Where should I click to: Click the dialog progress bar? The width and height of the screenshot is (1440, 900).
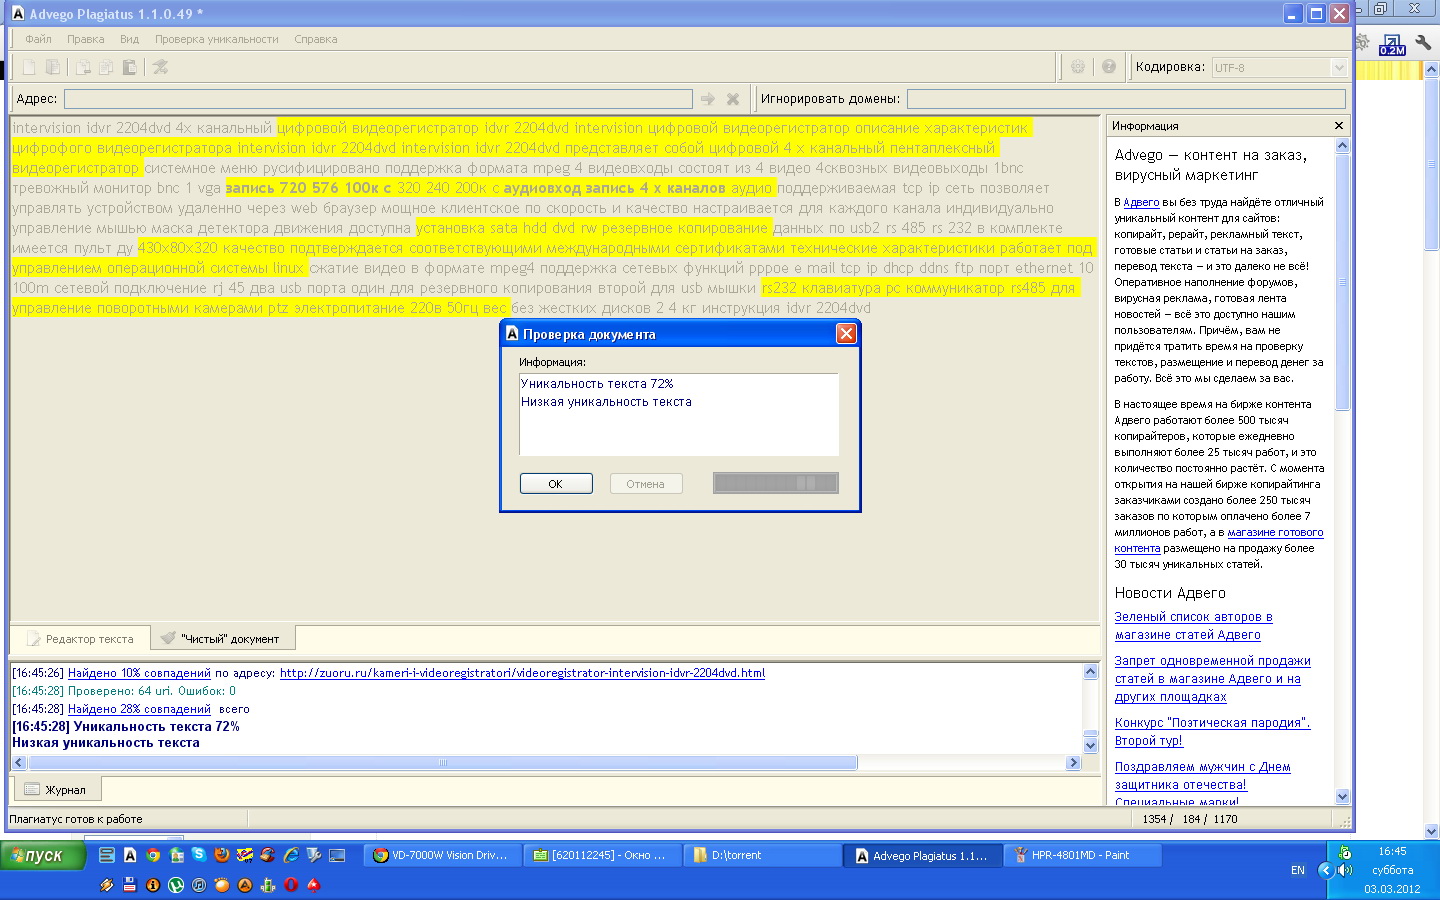(x=775, y=484)
